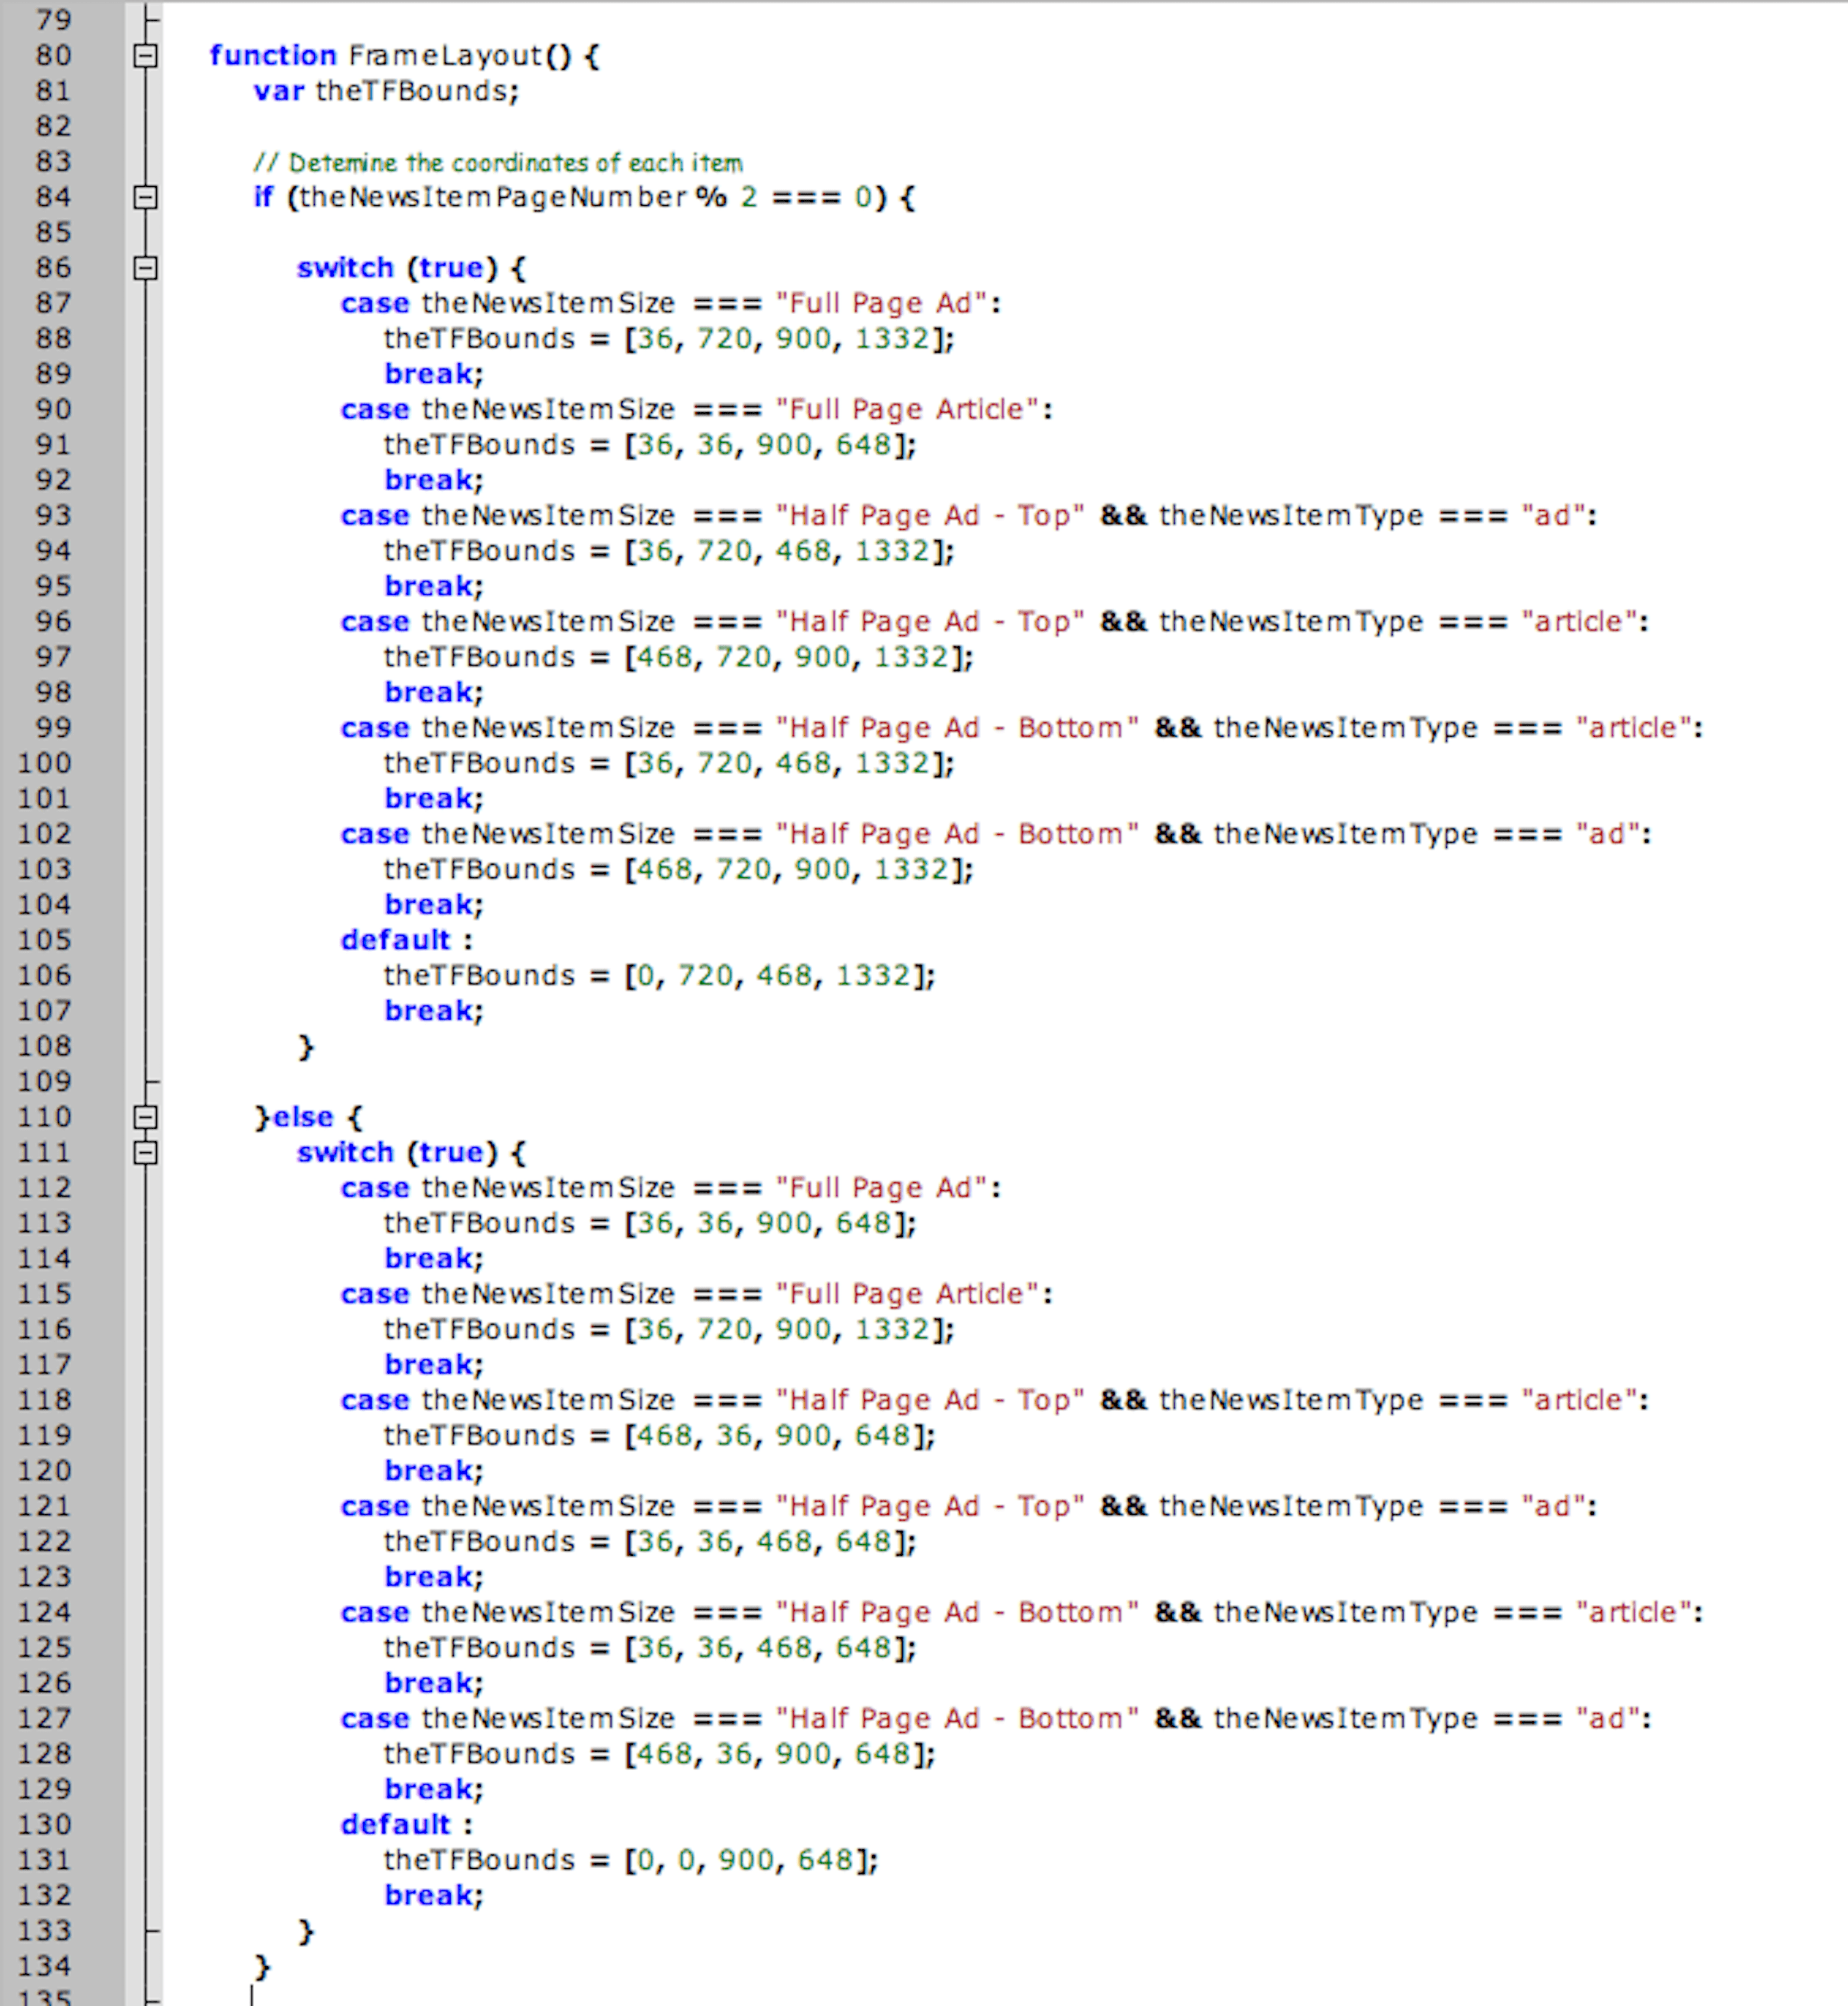The height and width of the screenshot is (2006, 1848).
Task: Click 'var theTFBounds;' declaration
Action: [386, 91]
